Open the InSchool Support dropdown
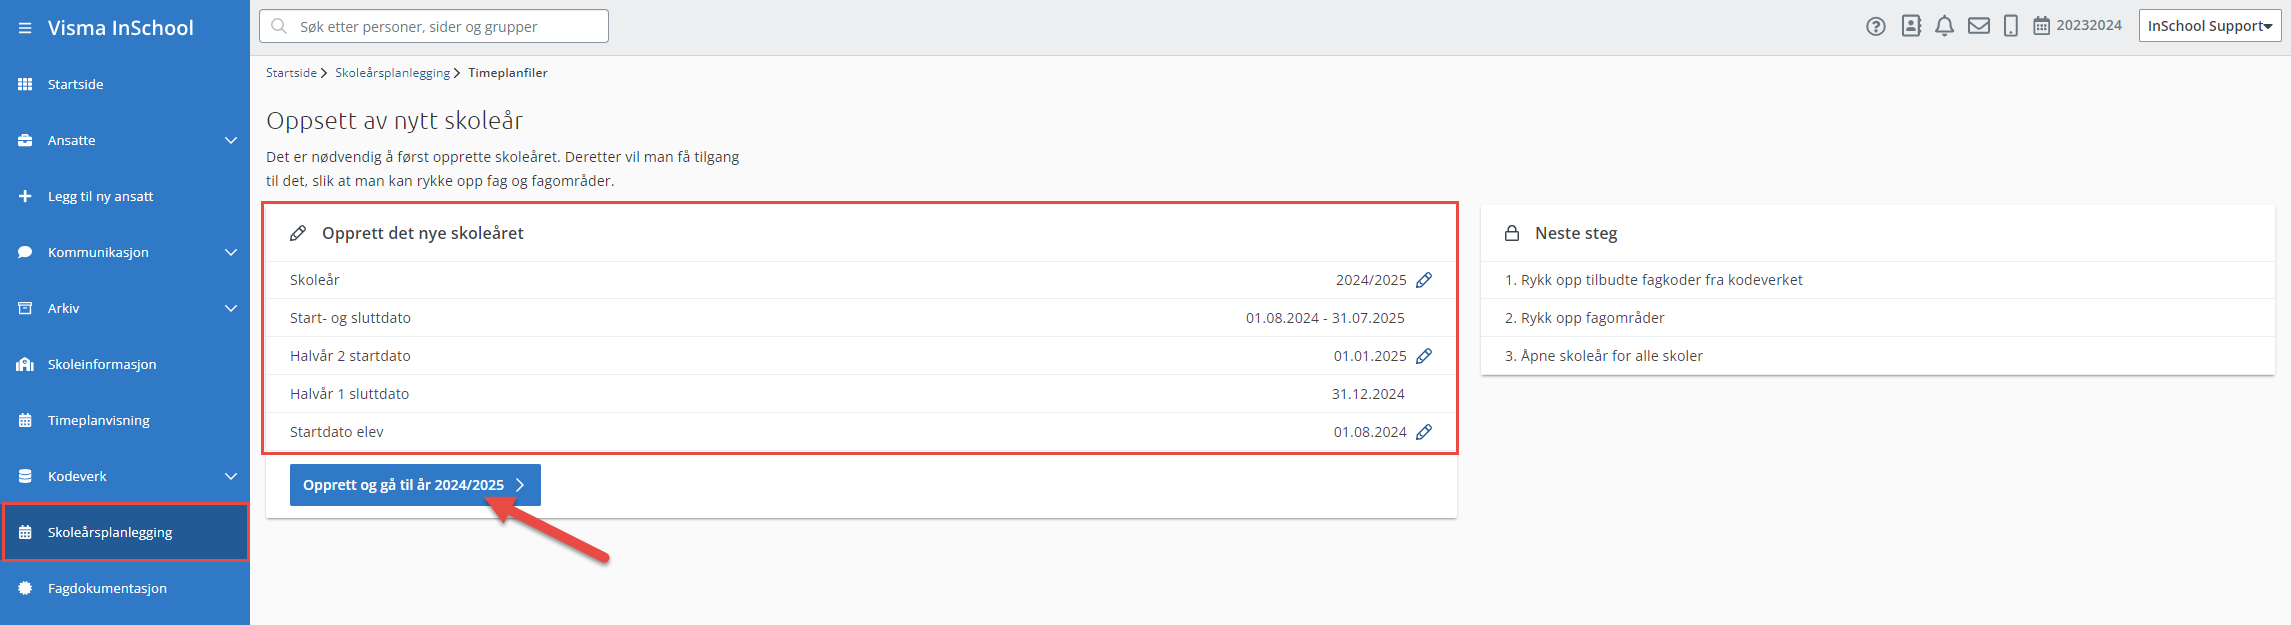This screenshot has height=625, width=2291. [x=2210, y=26]
